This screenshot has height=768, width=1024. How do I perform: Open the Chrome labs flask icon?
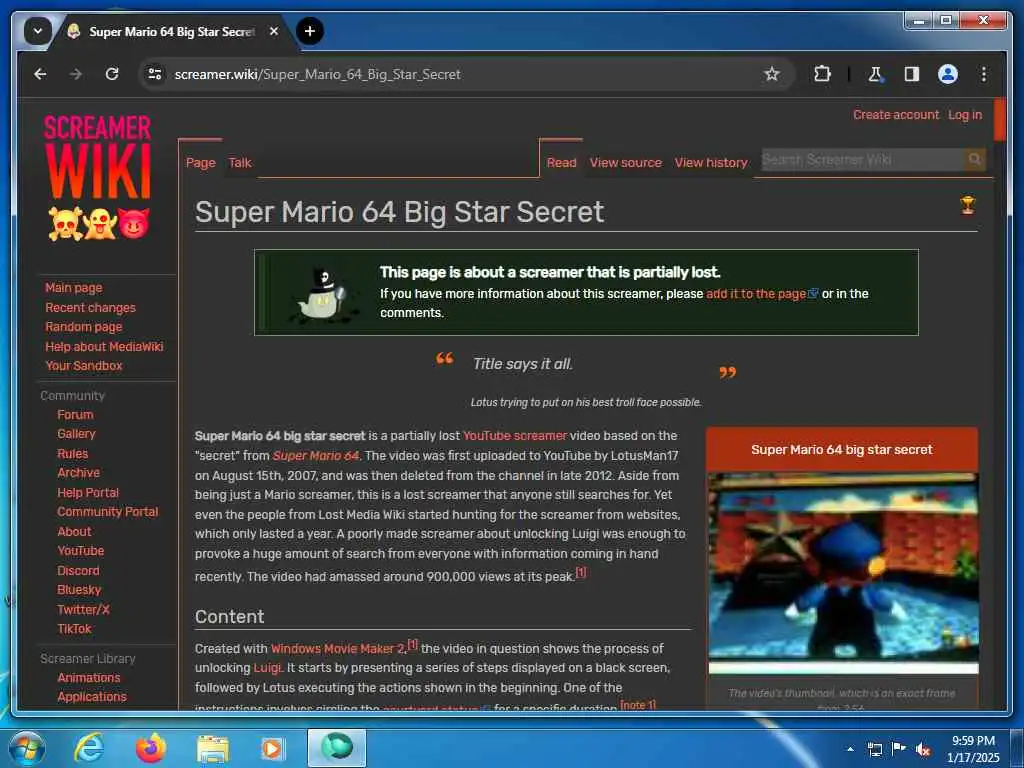[x=875, y=74]
